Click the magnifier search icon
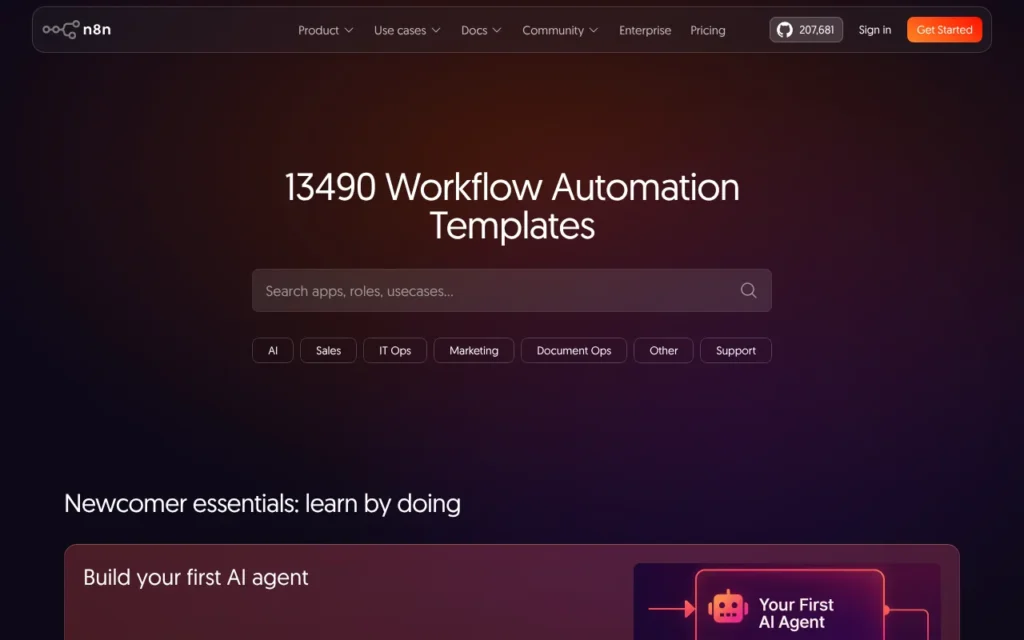1024x640 pixels. click(x=748, y=291)
